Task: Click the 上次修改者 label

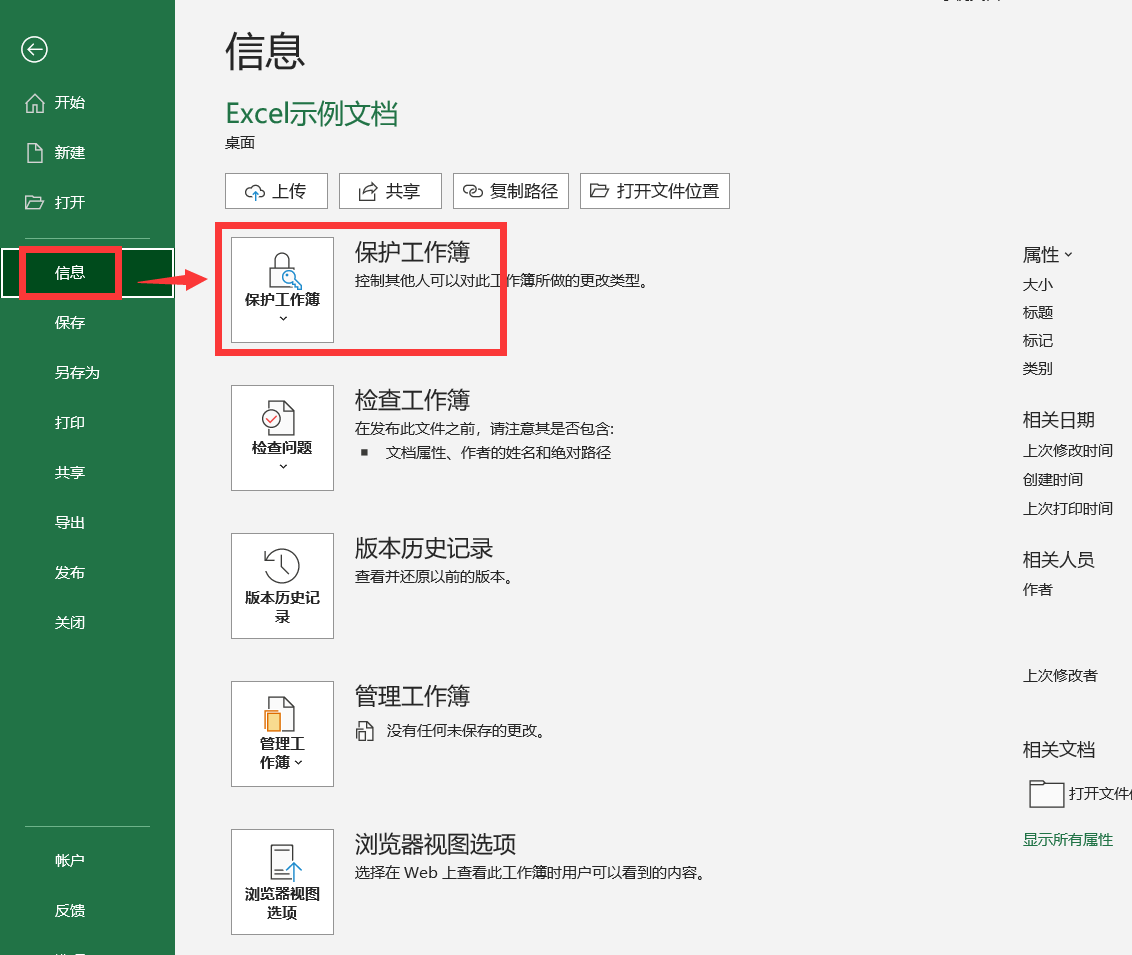Action: tap(1060, 675)
